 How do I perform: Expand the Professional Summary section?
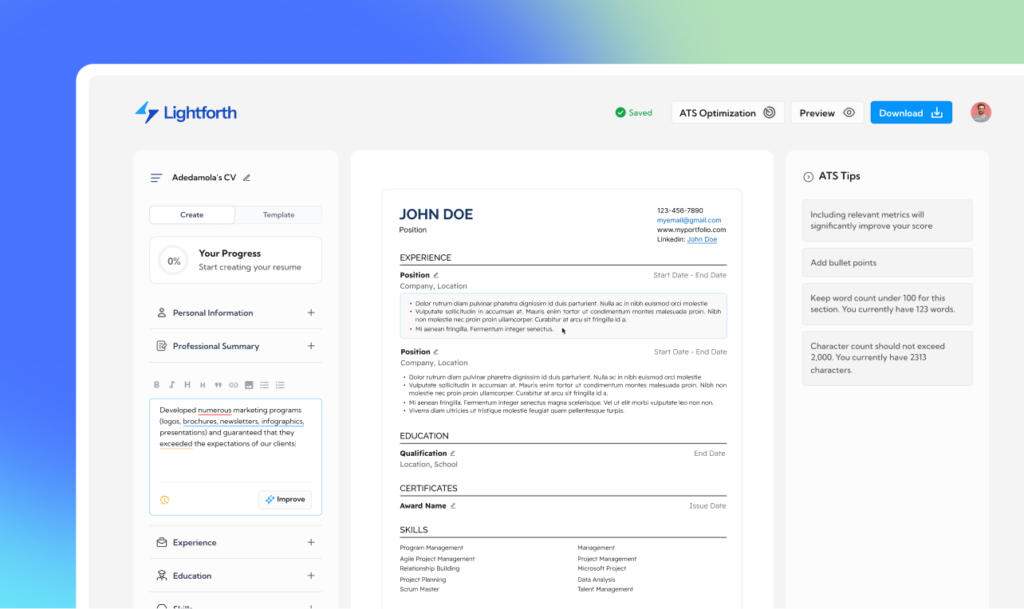311,346
